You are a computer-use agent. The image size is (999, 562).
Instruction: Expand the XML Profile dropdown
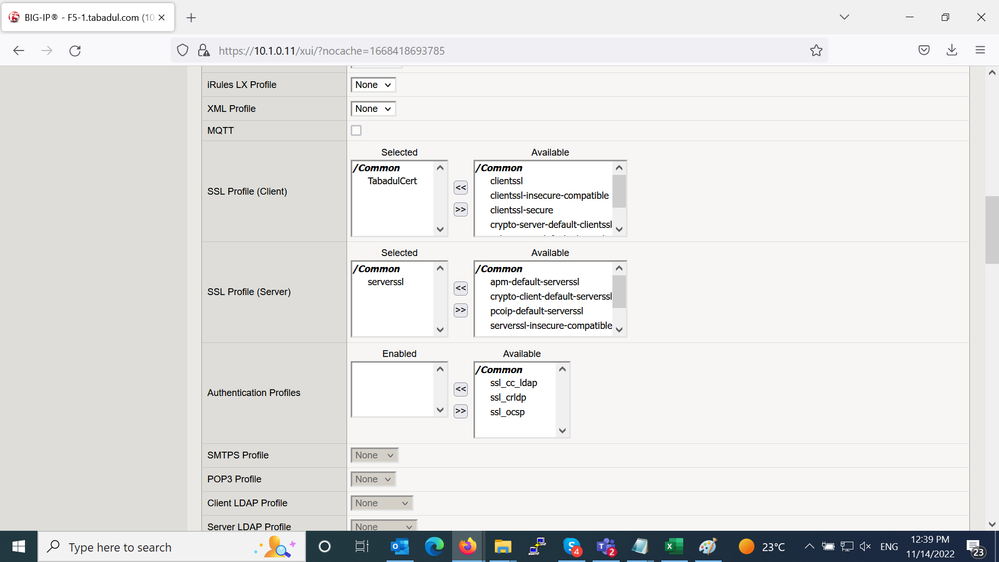[374, 109]
